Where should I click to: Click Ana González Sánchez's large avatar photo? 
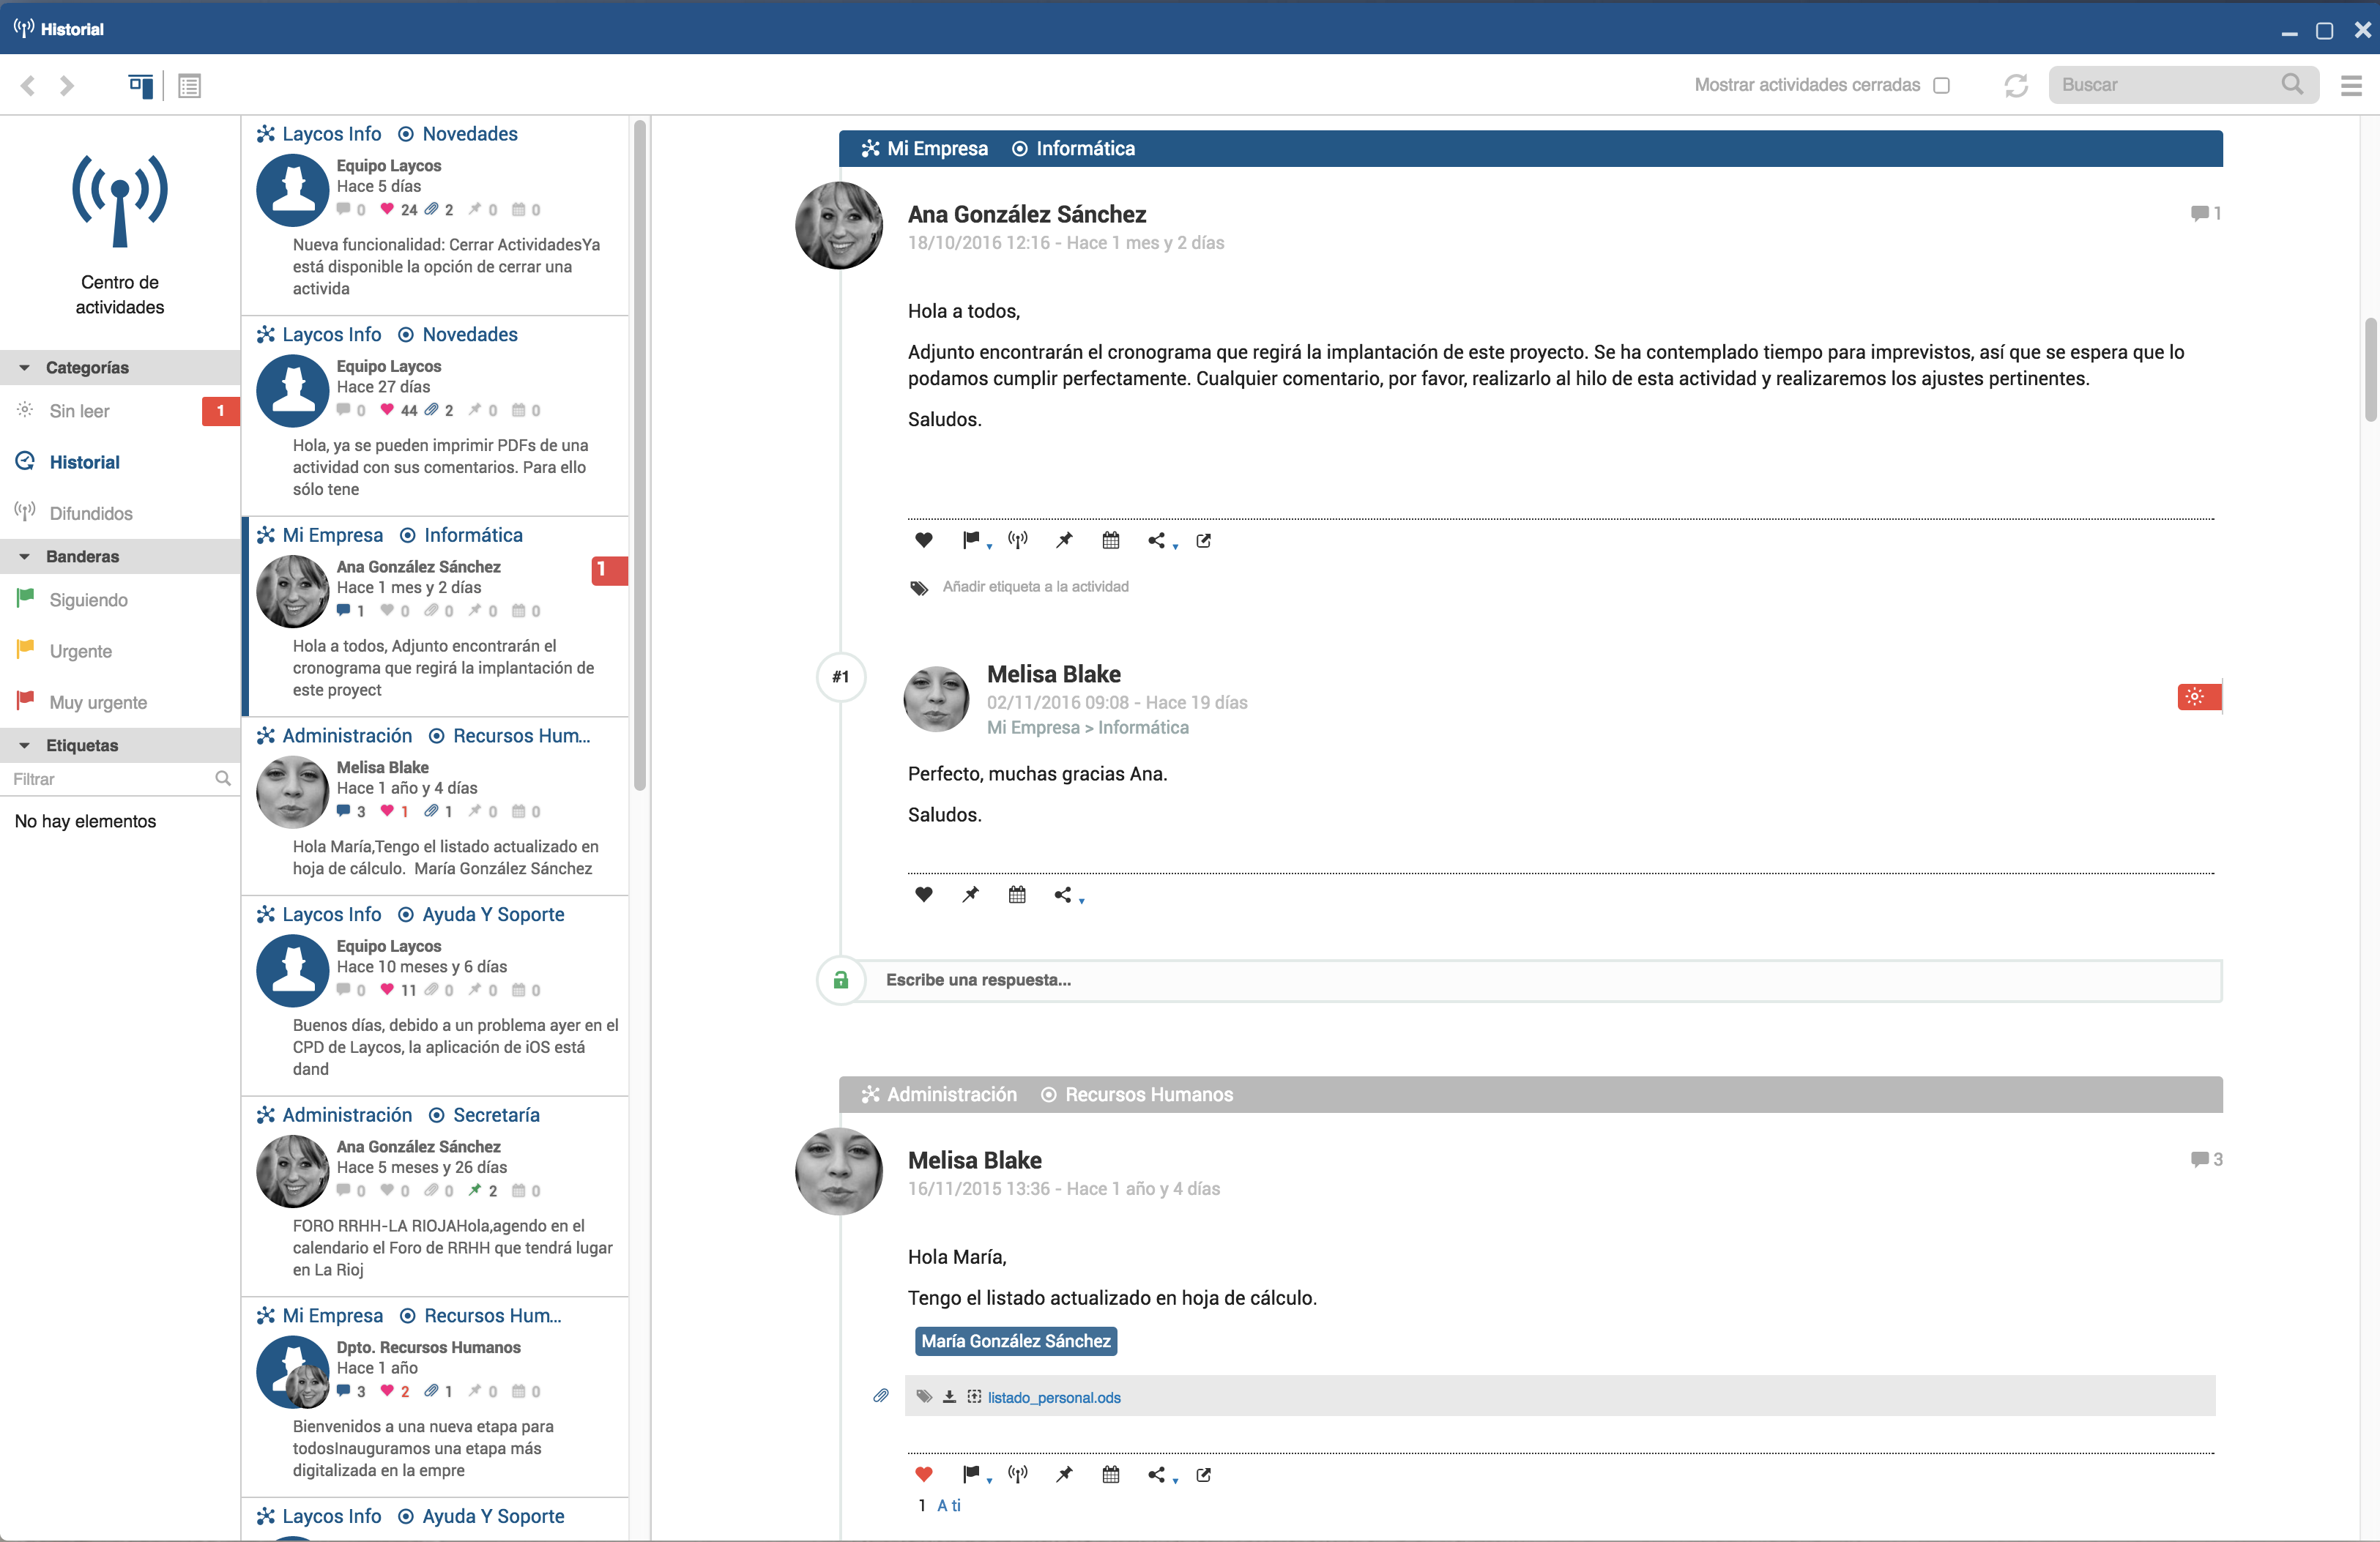(x=839, y=225)
